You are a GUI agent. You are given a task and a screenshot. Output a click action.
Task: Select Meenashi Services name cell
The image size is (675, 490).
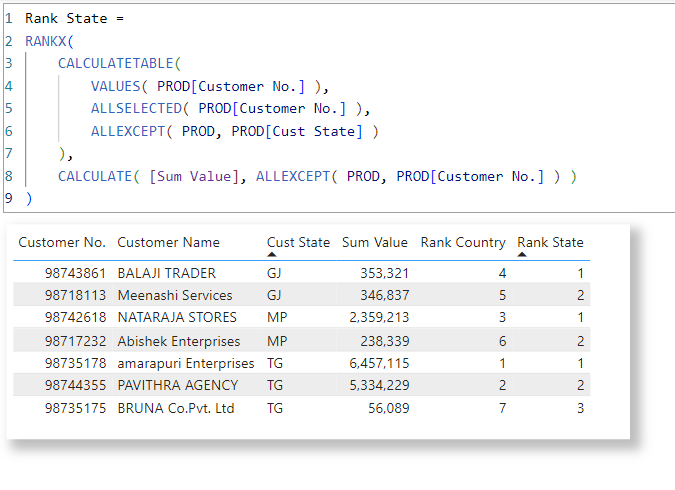pos(175,295)
